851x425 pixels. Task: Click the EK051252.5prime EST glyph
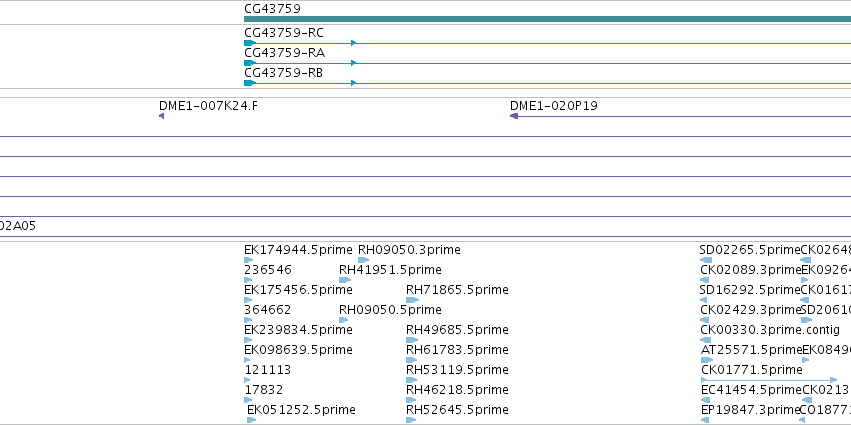pos(251,420)
